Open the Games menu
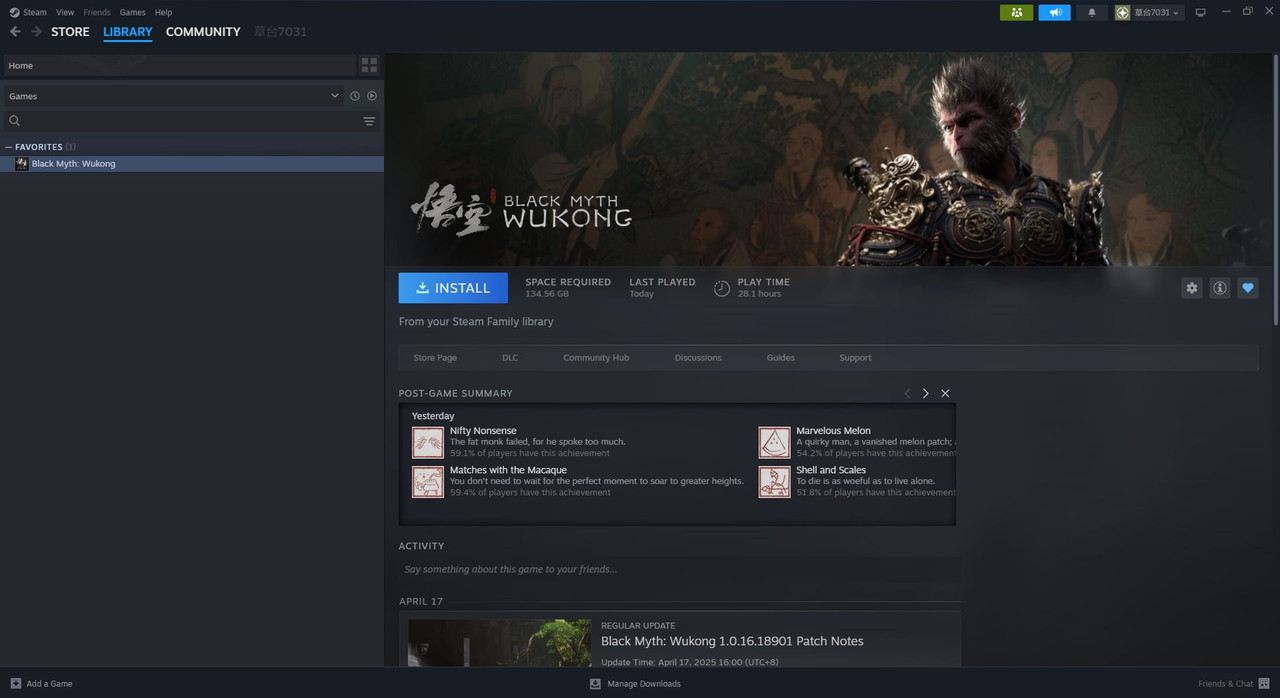1280x698 pixels. click(133, 12)
